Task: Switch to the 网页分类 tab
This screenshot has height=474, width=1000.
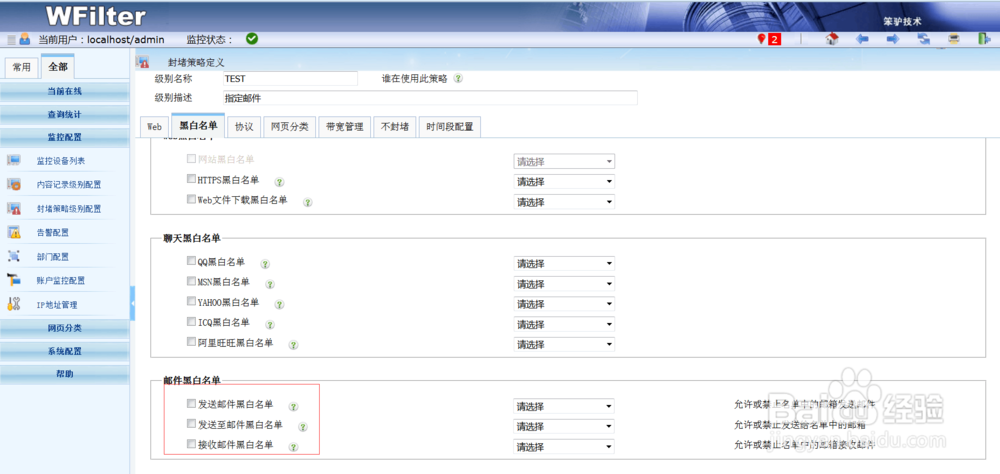Action: click(x=290, y=127)
